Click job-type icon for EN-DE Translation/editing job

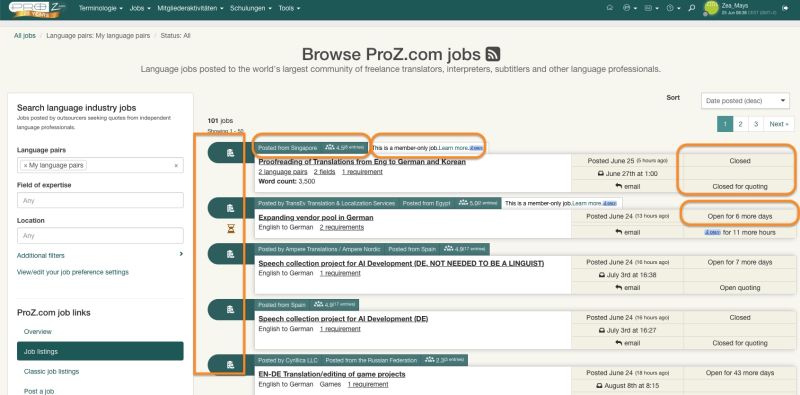(230, 364)
